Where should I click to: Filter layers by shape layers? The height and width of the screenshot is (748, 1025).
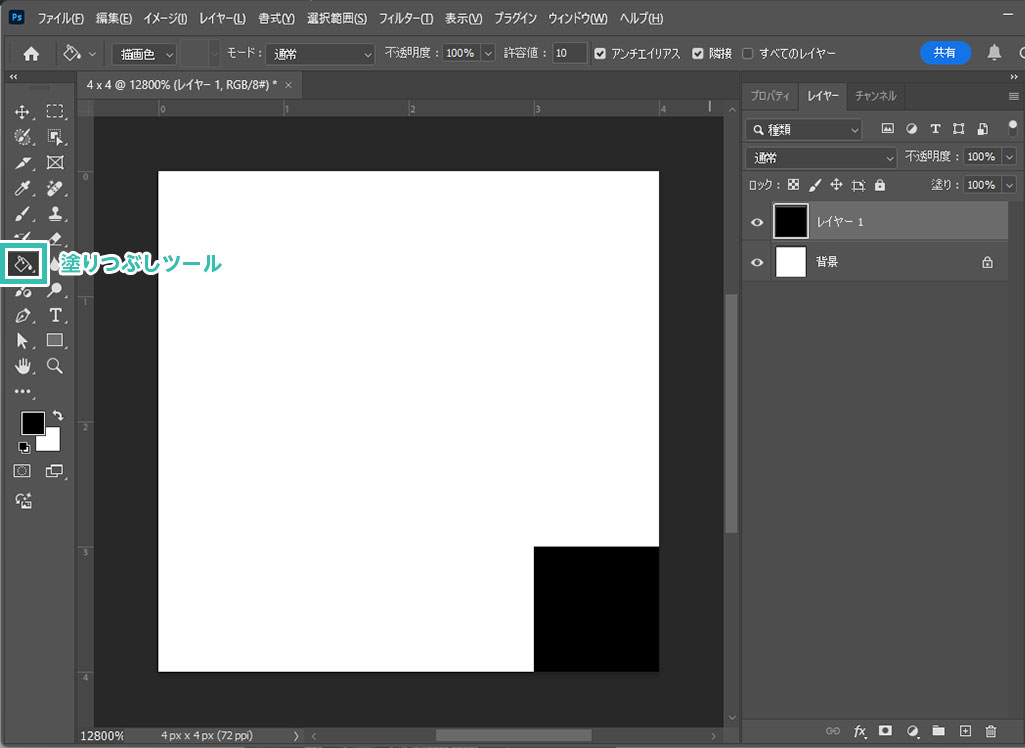click(x=958, y=129)
